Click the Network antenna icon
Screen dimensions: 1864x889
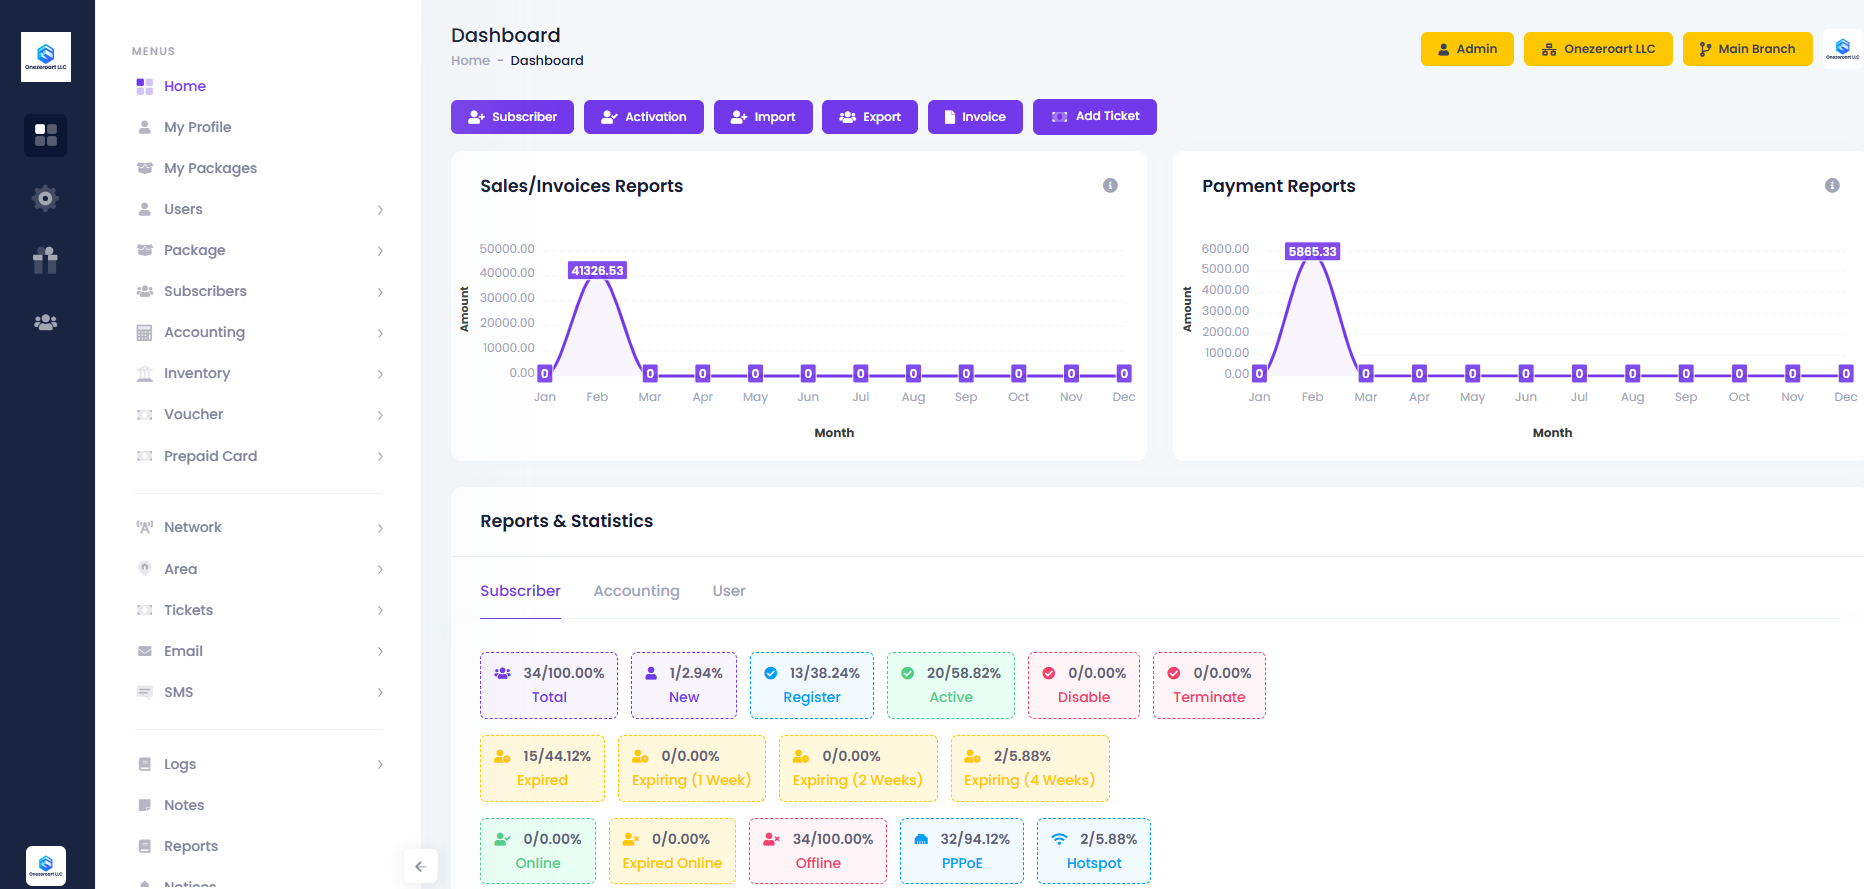pyautogui.click(x=145, y=527)
